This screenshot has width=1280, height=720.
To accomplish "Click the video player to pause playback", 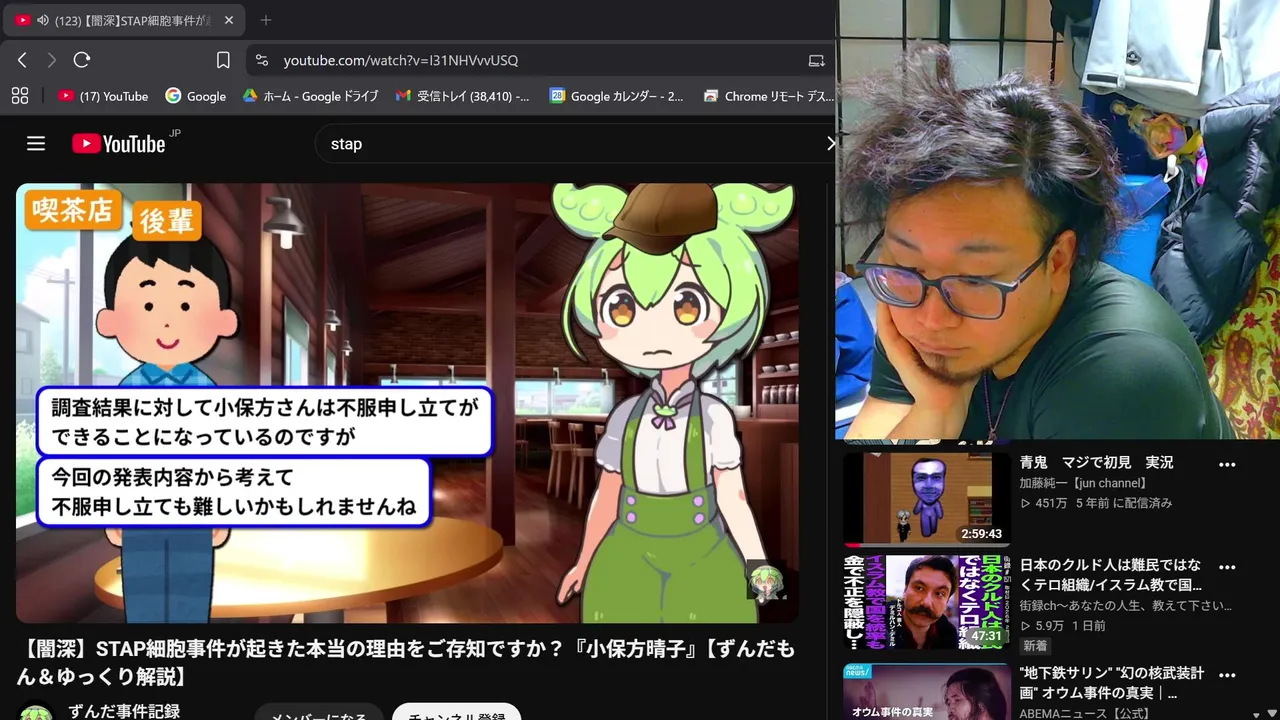I will click(407, 403).
